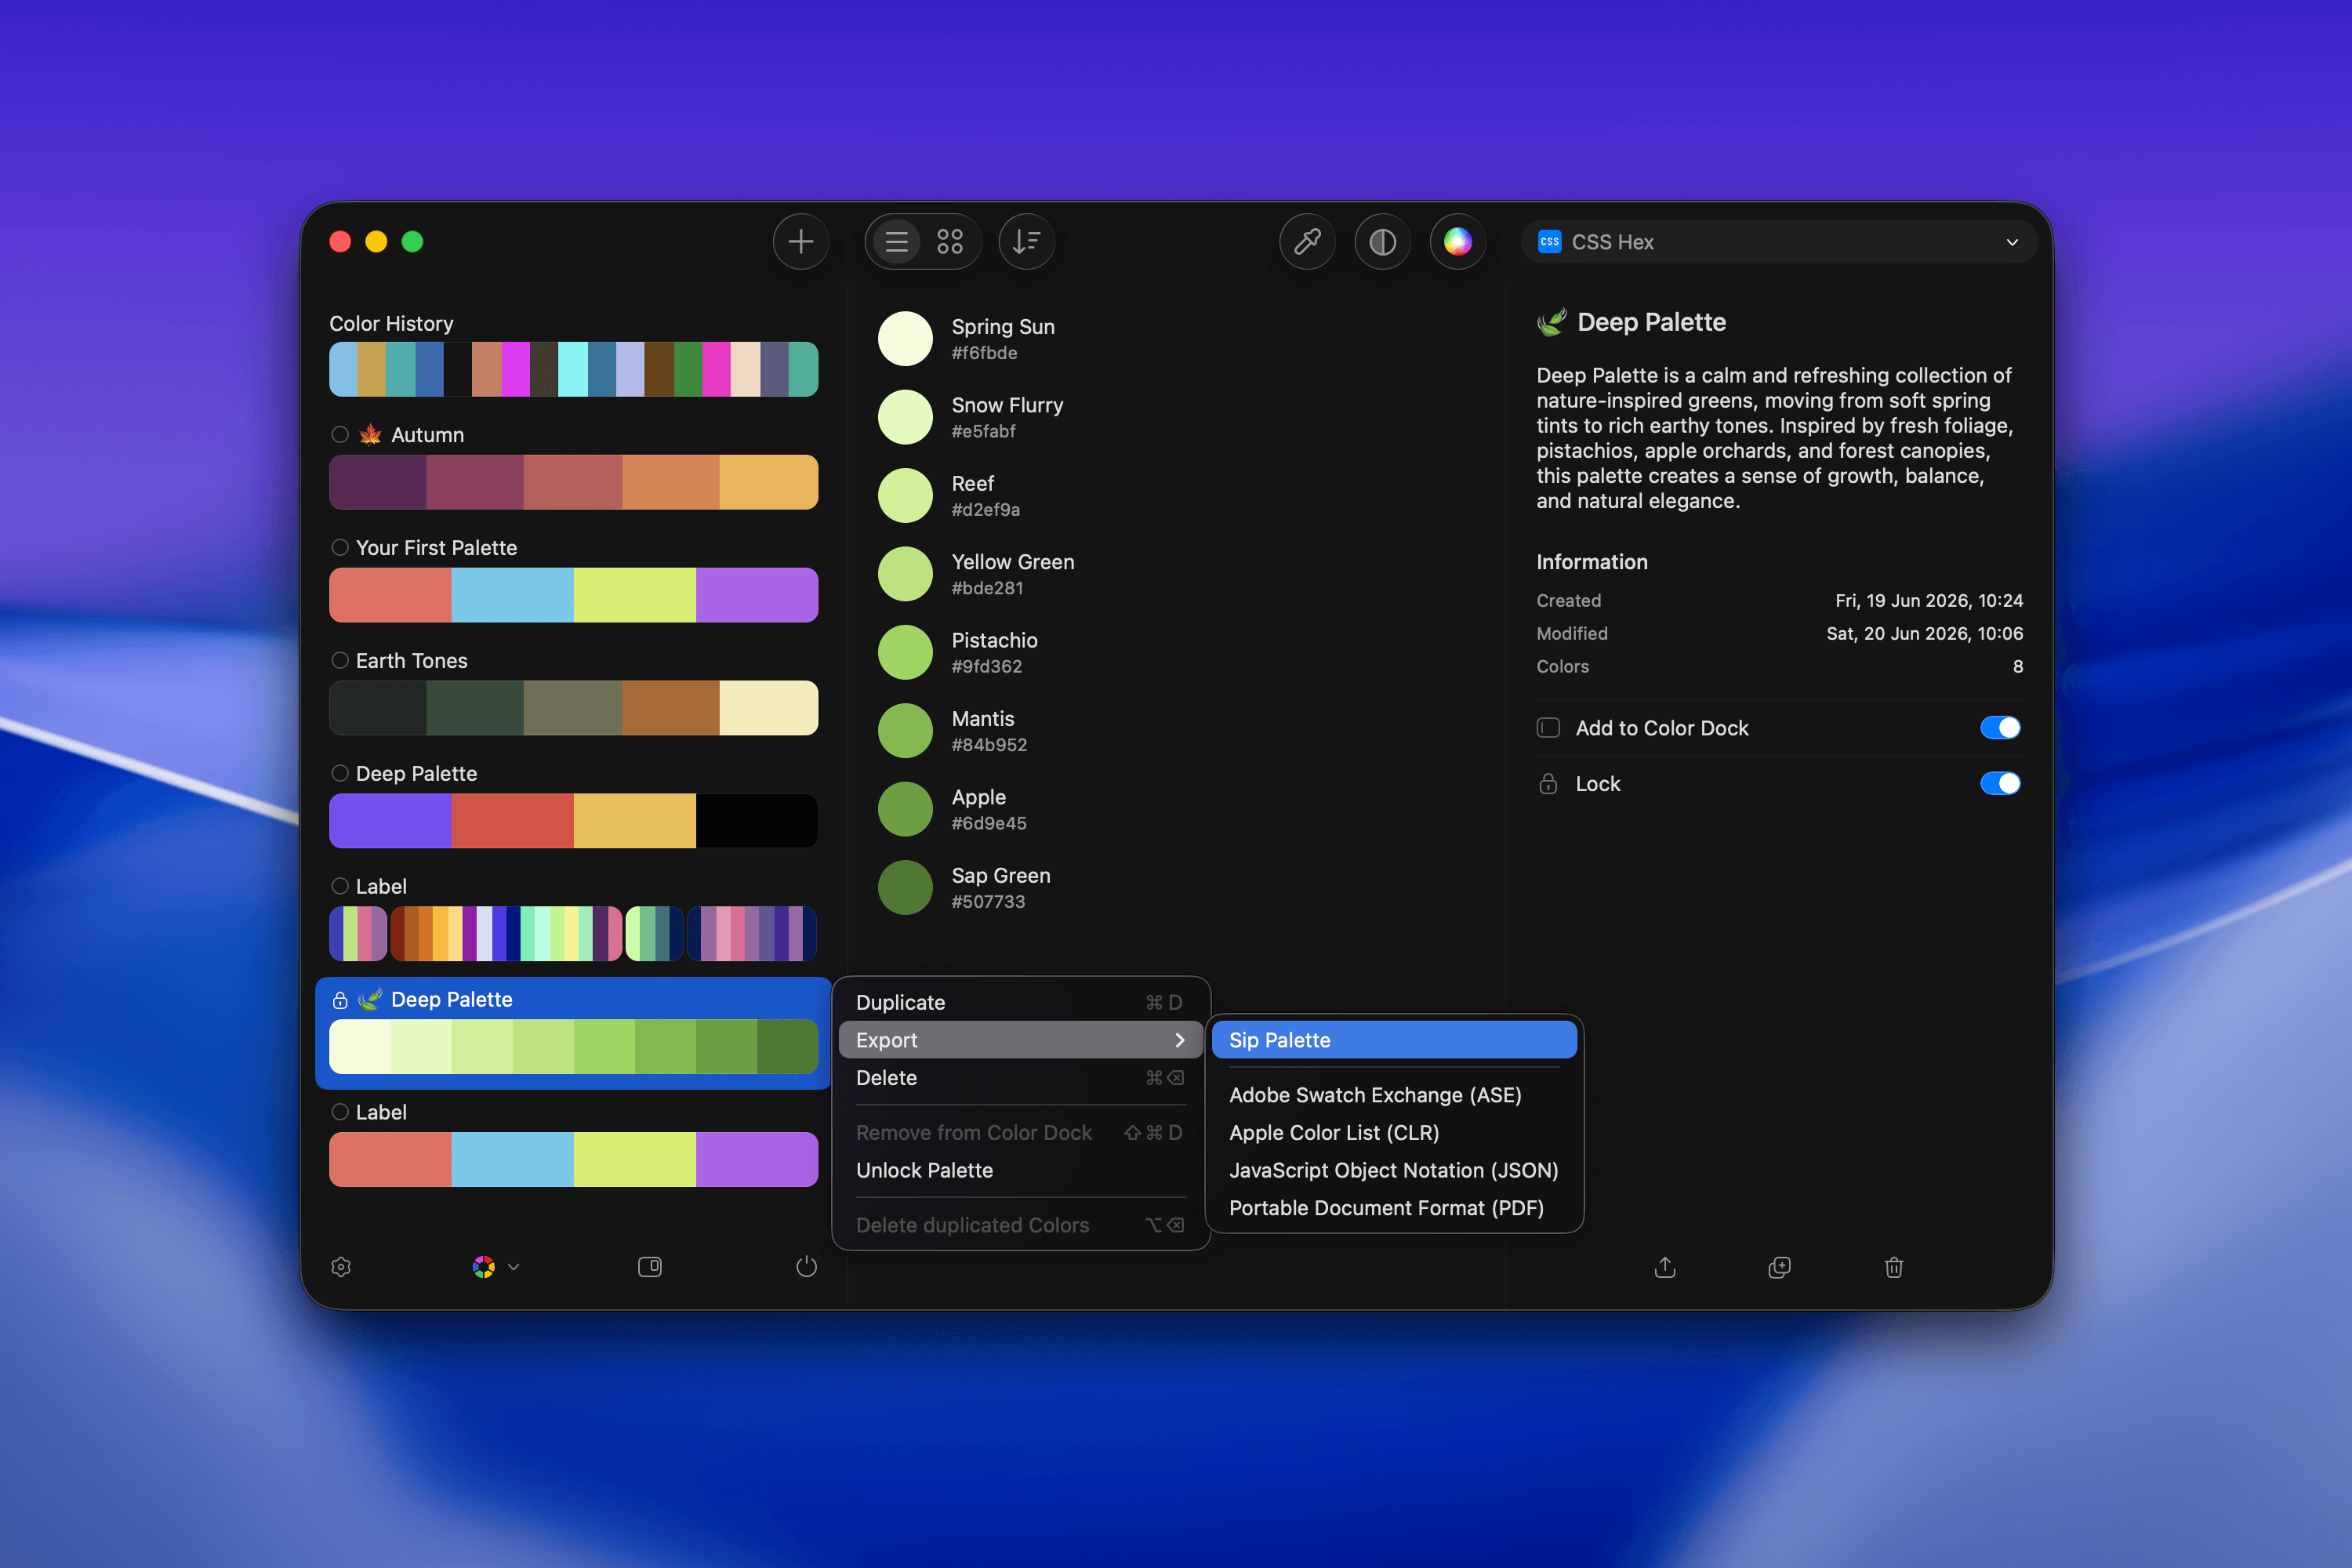Screen dimensions: 2352x1568
Task: Click the Apple color circle
Action: tap(905, 809)
